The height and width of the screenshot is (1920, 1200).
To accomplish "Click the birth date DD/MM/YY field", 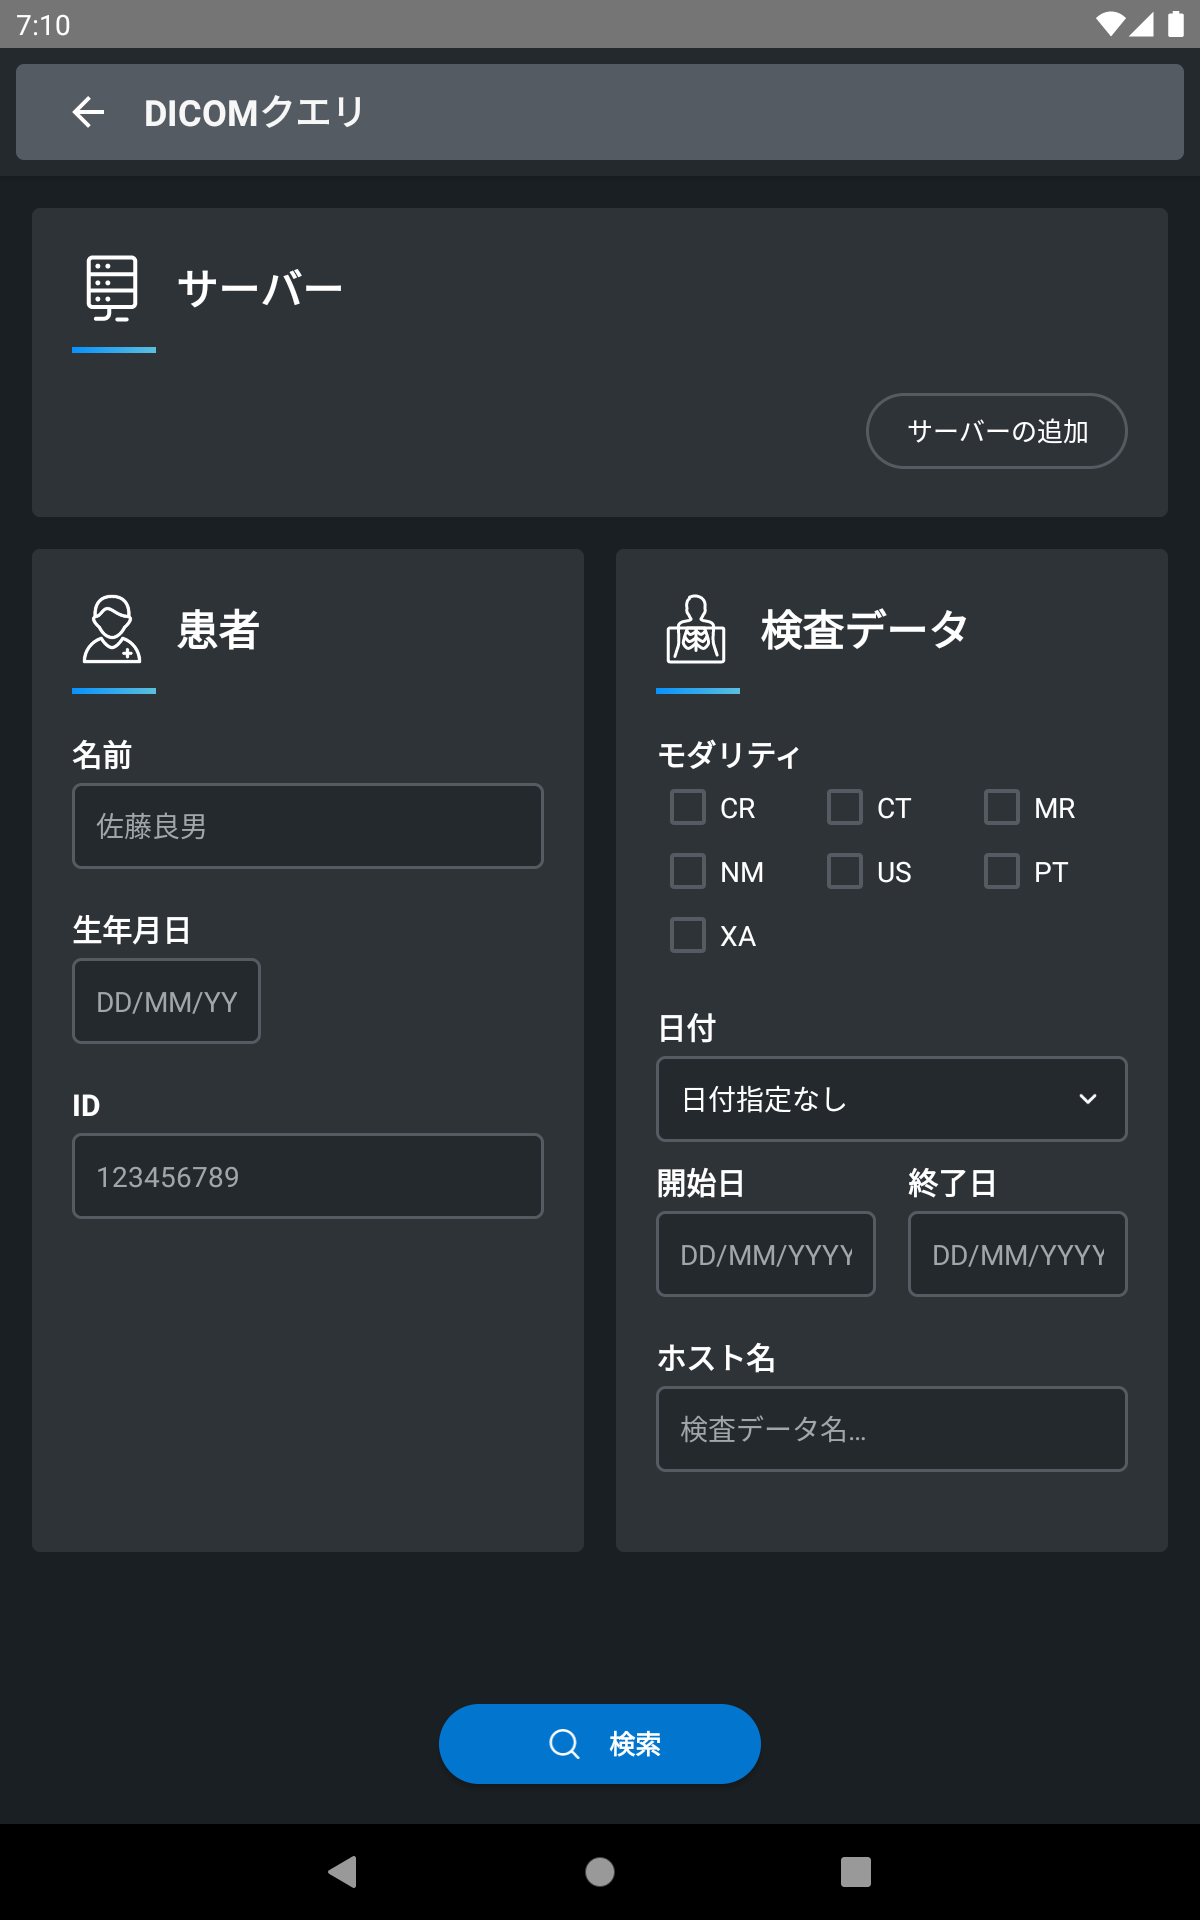I will pyautogui.click(x=166, y=1001).
